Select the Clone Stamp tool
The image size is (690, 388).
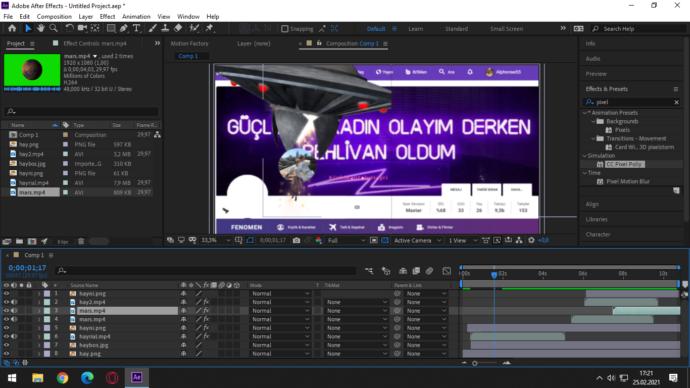pyautogui.click(x=165, y=29)
